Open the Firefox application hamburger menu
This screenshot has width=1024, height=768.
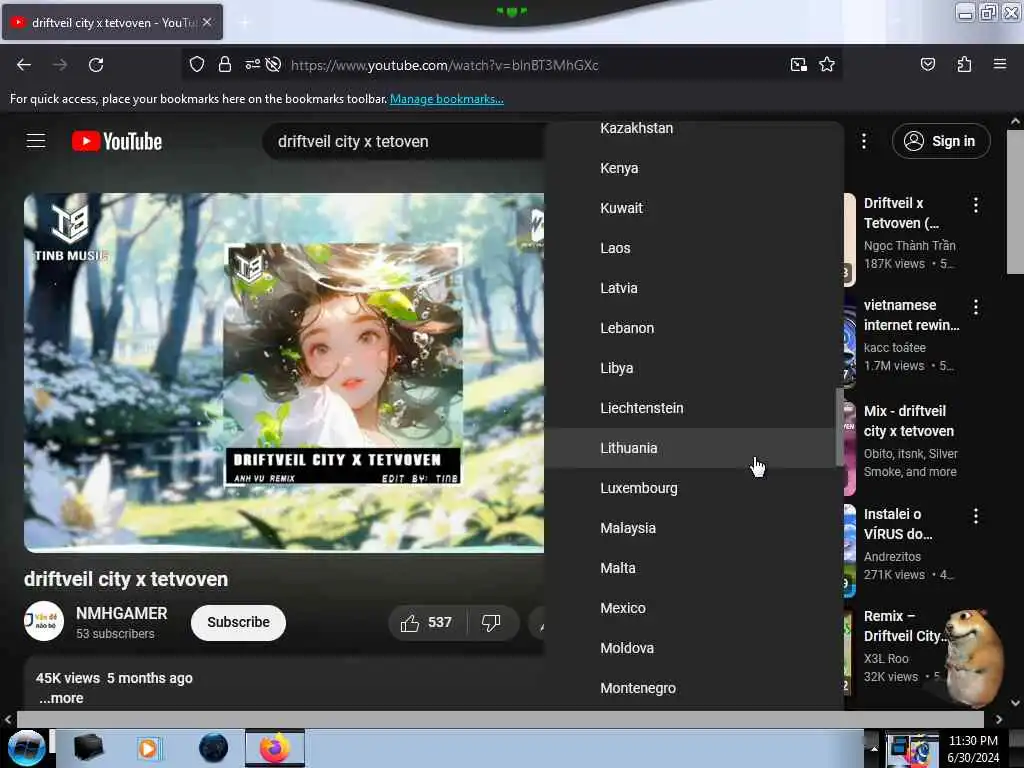[x=1000, y=64]
